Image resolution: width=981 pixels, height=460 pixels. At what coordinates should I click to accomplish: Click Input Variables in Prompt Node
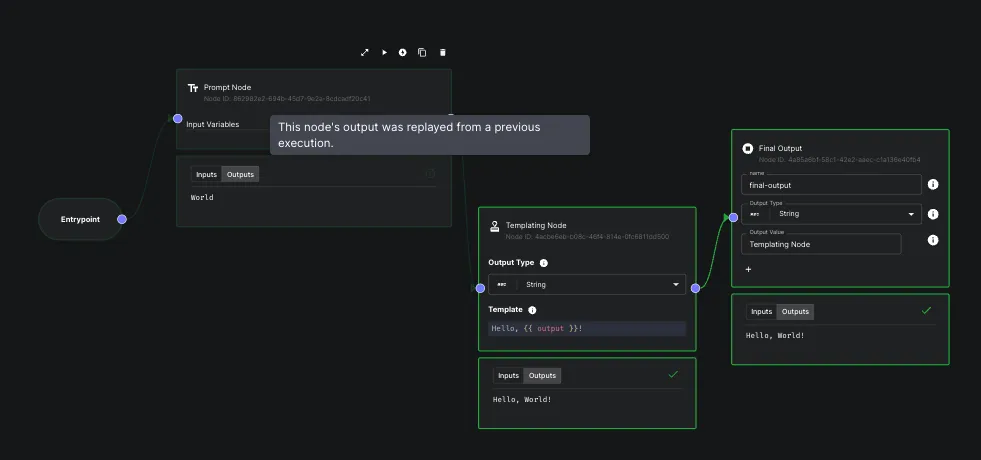coord(213,125)
